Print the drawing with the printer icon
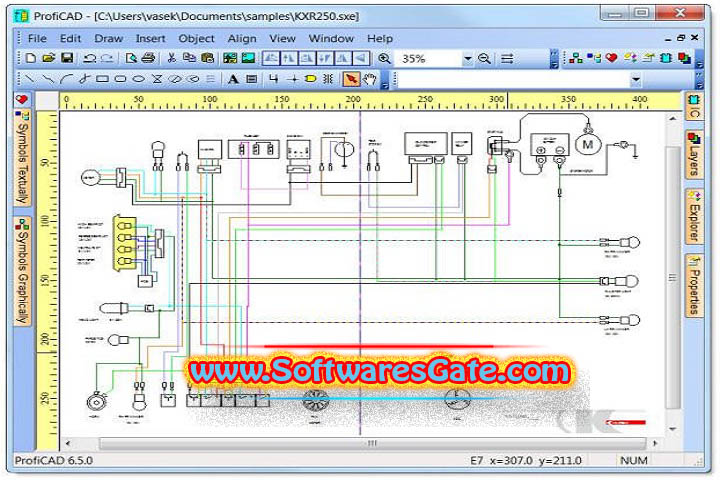This screenshot has height=480, width=720. (x=148, y=58)
